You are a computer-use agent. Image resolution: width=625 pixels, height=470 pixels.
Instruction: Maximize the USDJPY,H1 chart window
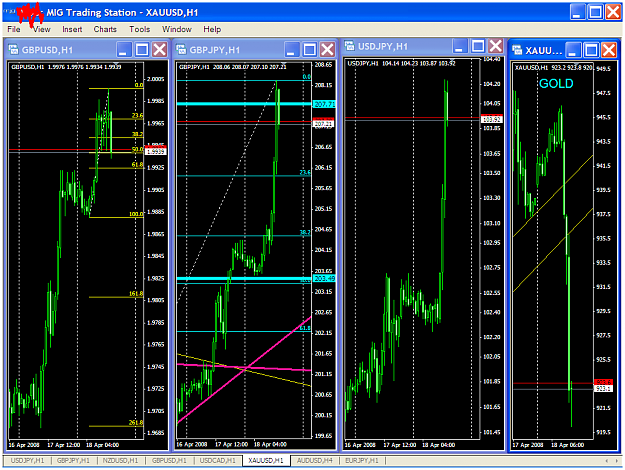point(478,46)
